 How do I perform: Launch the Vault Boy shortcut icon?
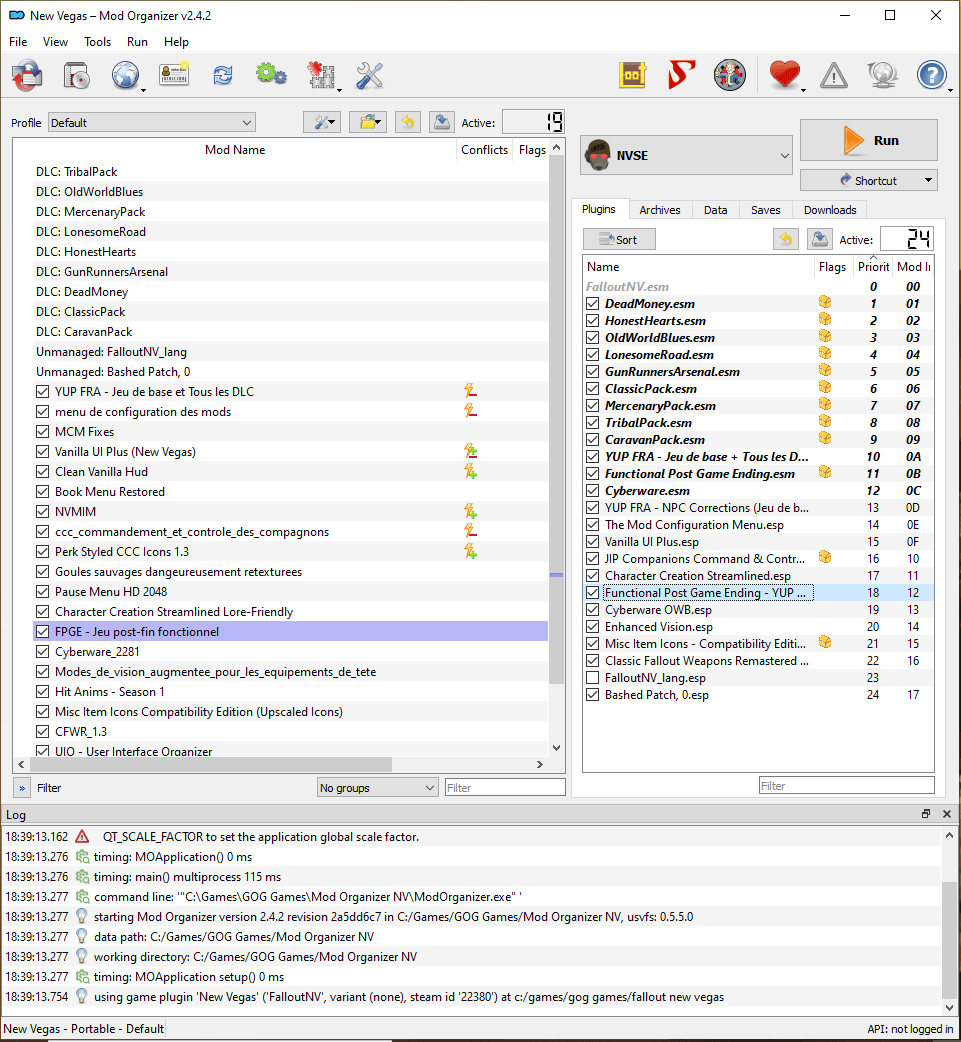[x=730, y=75]
